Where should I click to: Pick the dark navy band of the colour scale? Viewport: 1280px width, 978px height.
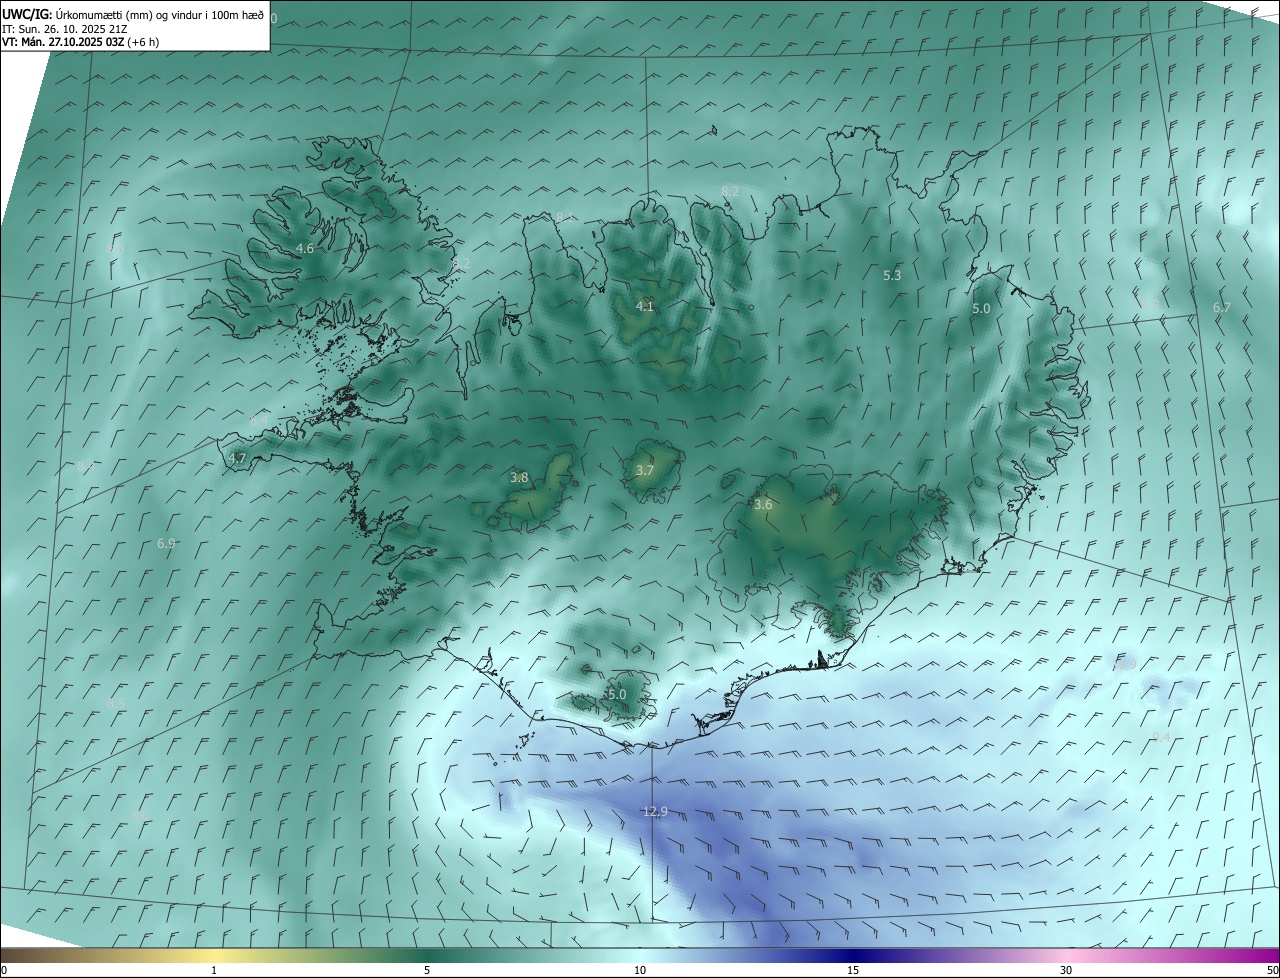click(x=853, y=955)
